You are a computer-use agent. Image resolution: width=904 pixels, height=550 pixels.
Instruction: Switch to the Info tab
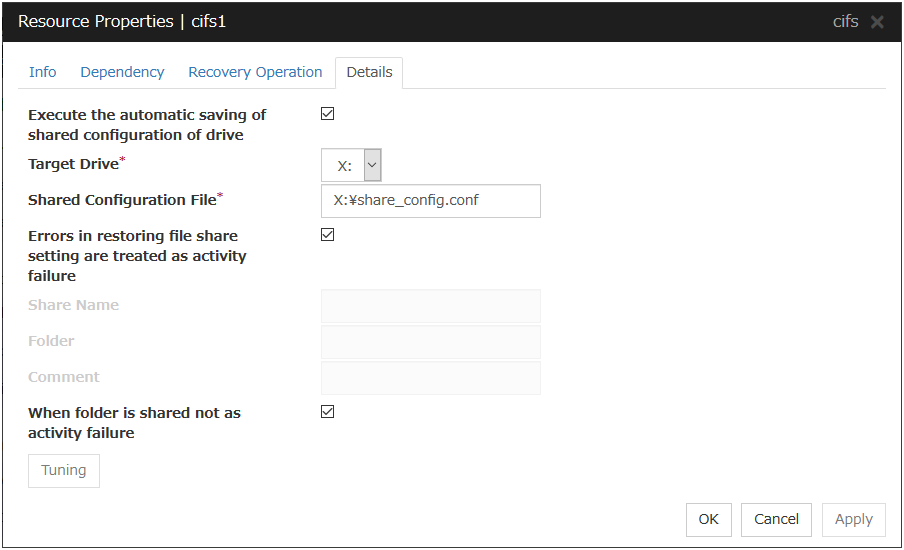coord(43,72)
